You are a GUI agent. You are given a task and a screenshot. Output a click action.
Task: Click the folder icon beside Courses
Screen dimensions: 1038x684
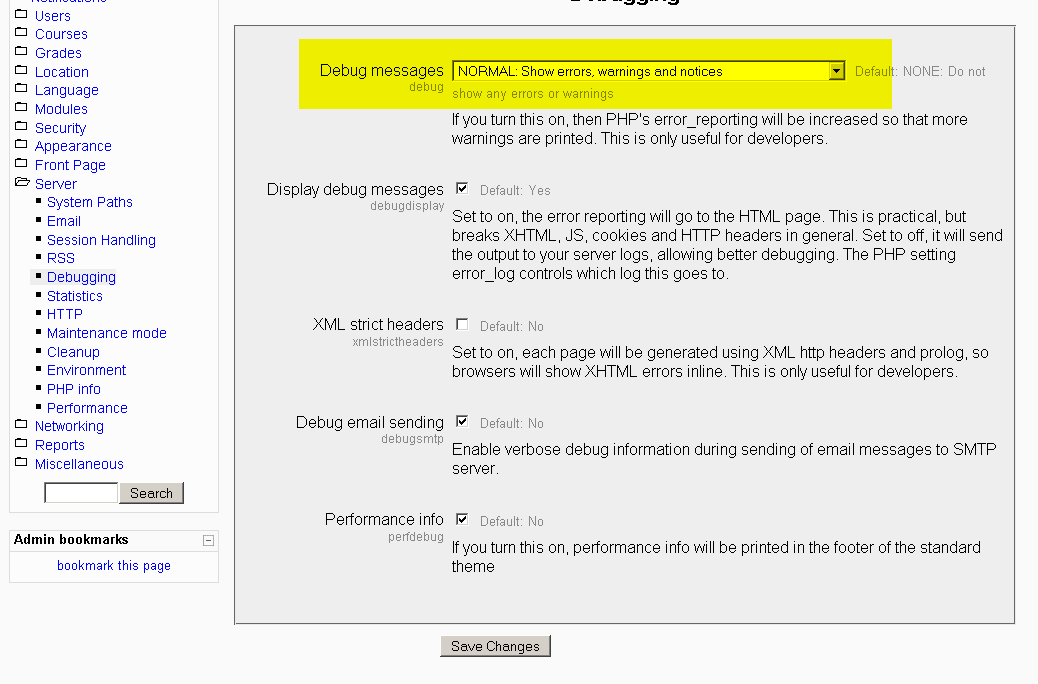21,32
